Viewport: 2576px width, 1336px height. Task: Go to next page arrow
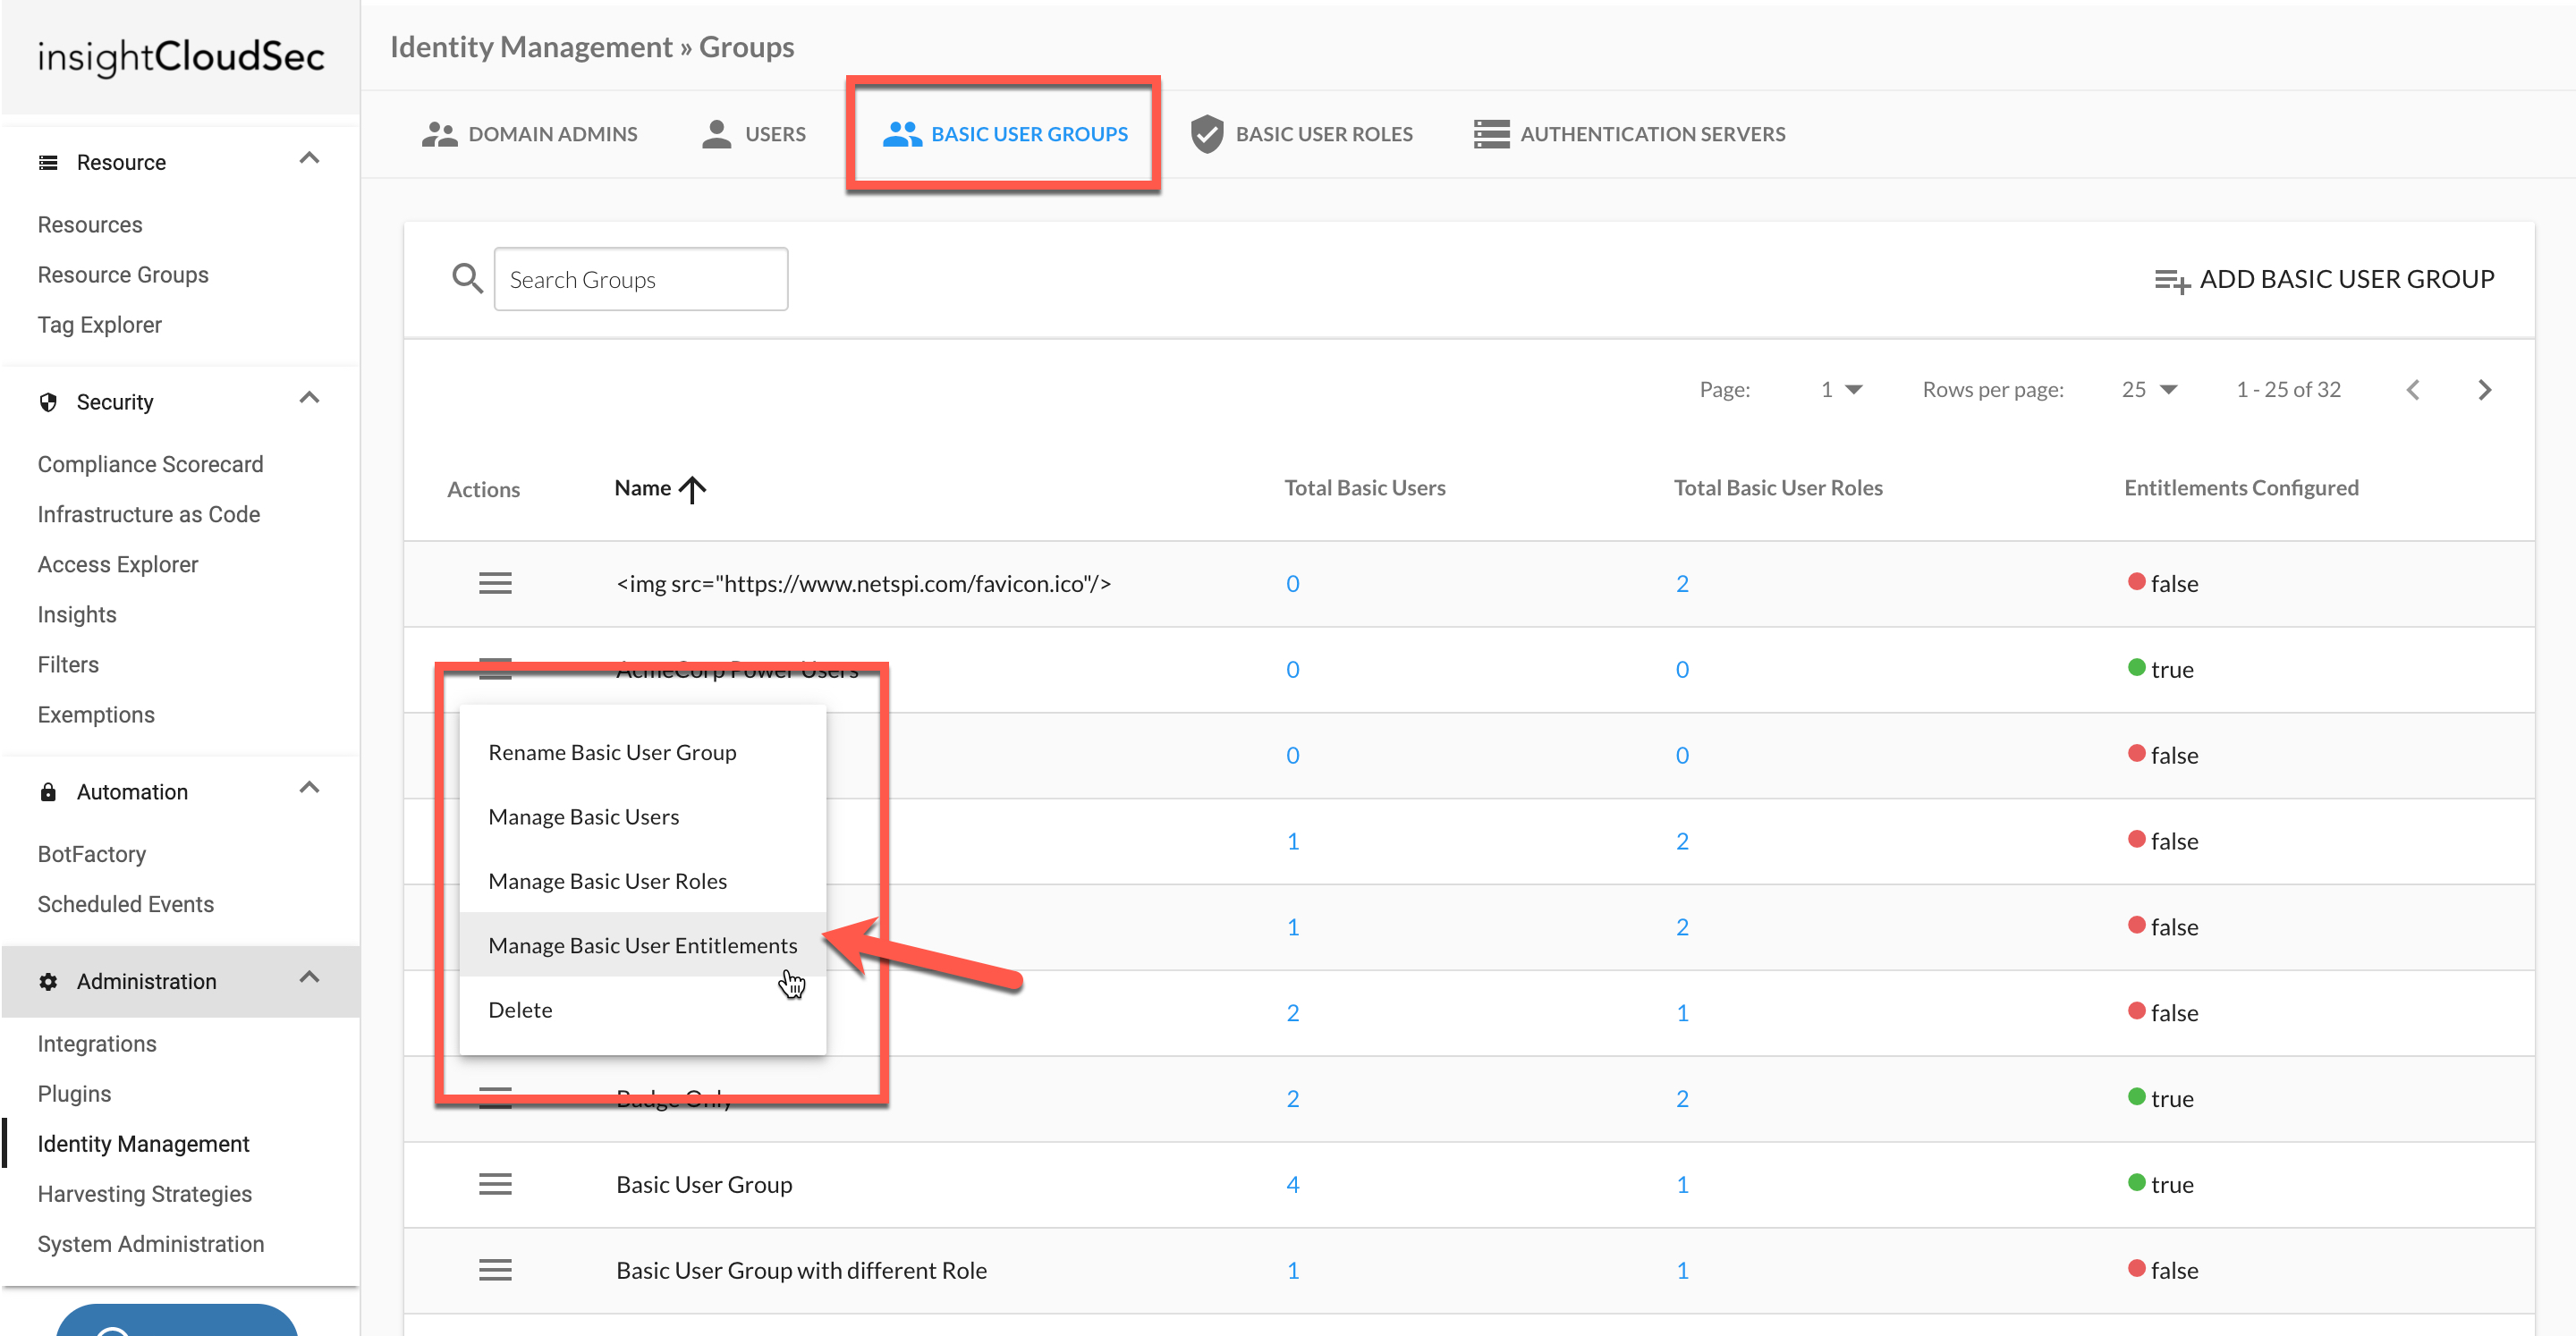(x=2484, y=390)
